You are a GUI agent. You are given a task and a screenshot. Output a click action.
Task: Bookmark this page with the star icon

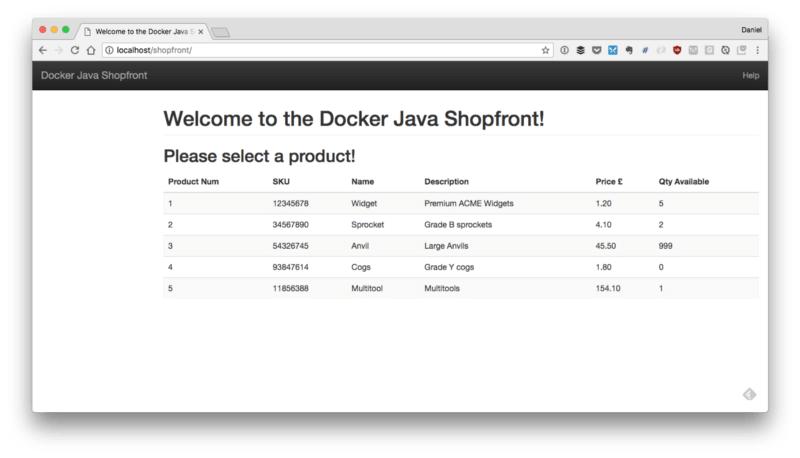point(545,50)
